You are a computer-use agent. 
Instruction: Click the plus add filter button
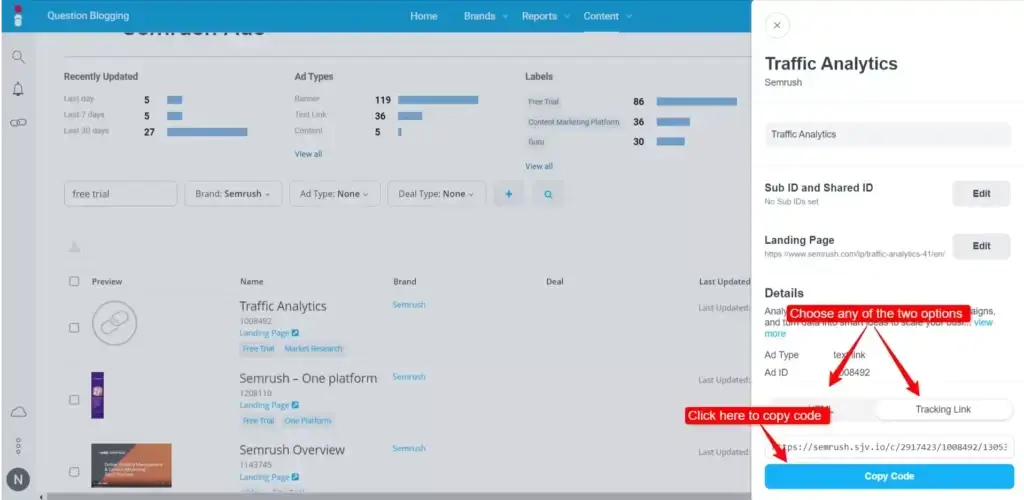coord(509,194)
